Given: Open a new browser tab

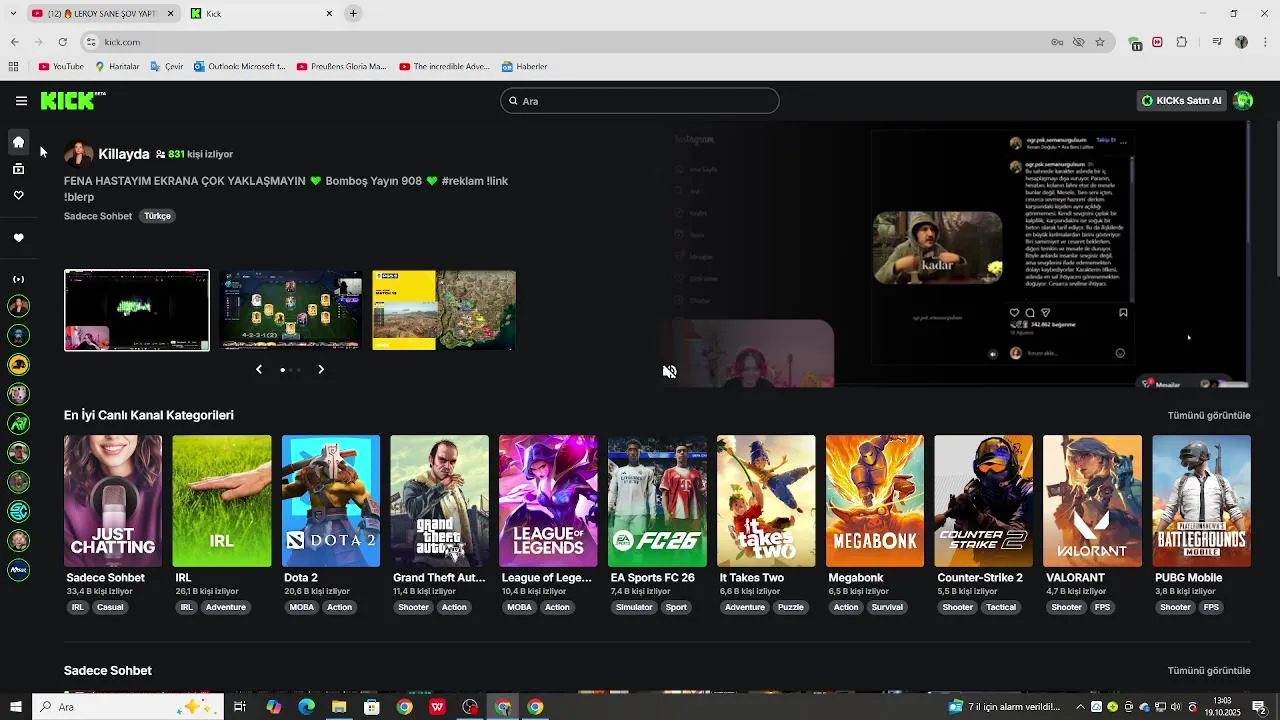Looking at the screenshot, I should click(x=353, y=14).
